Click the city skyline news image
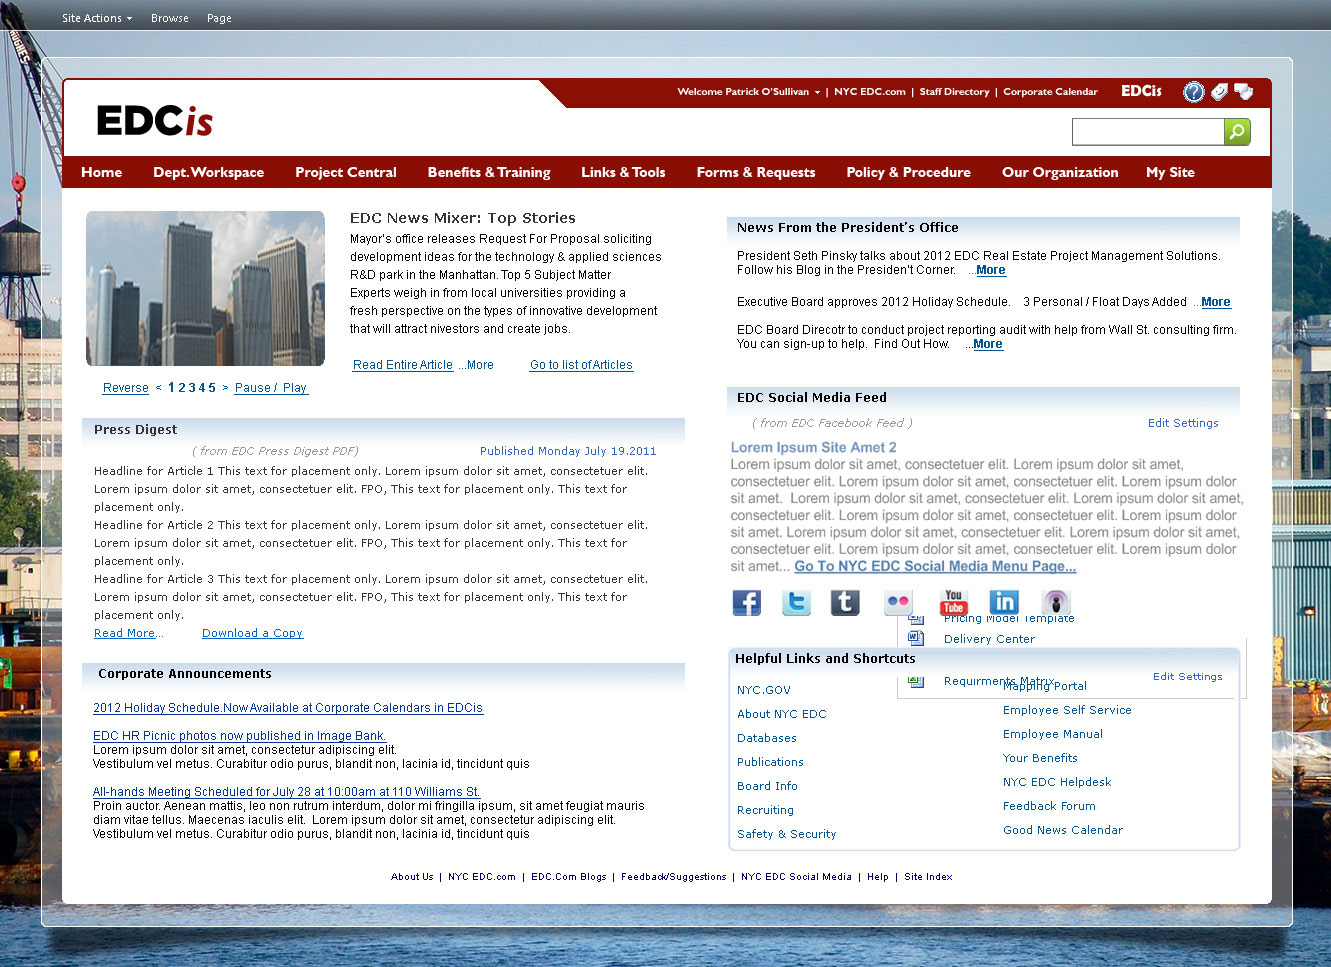1331x967 pixels. [x=205, y=288]
